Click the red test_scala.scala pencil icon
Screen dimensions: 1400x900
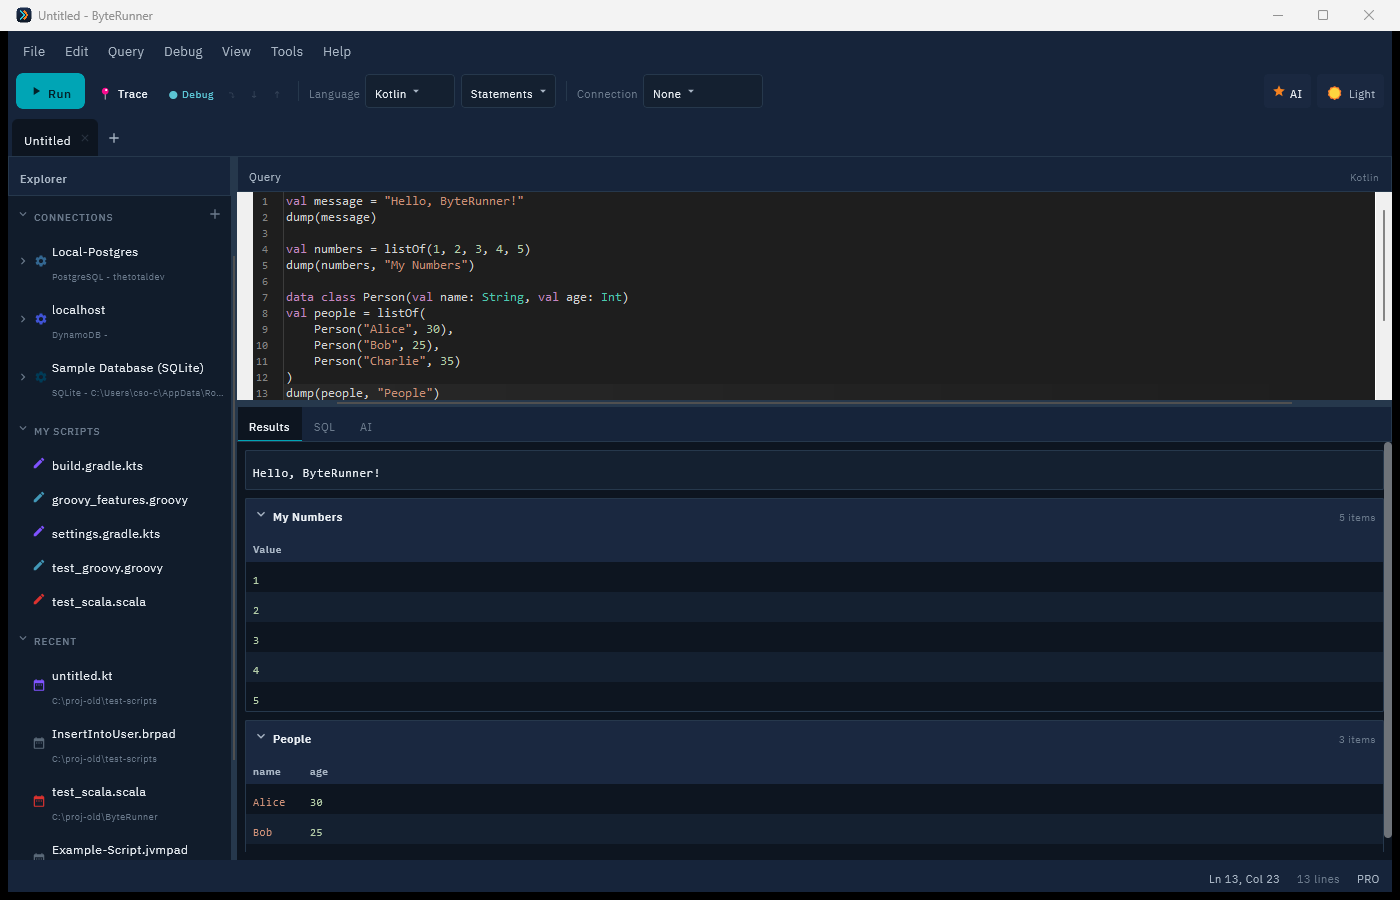pyautogui.click(x=39, y=600)
